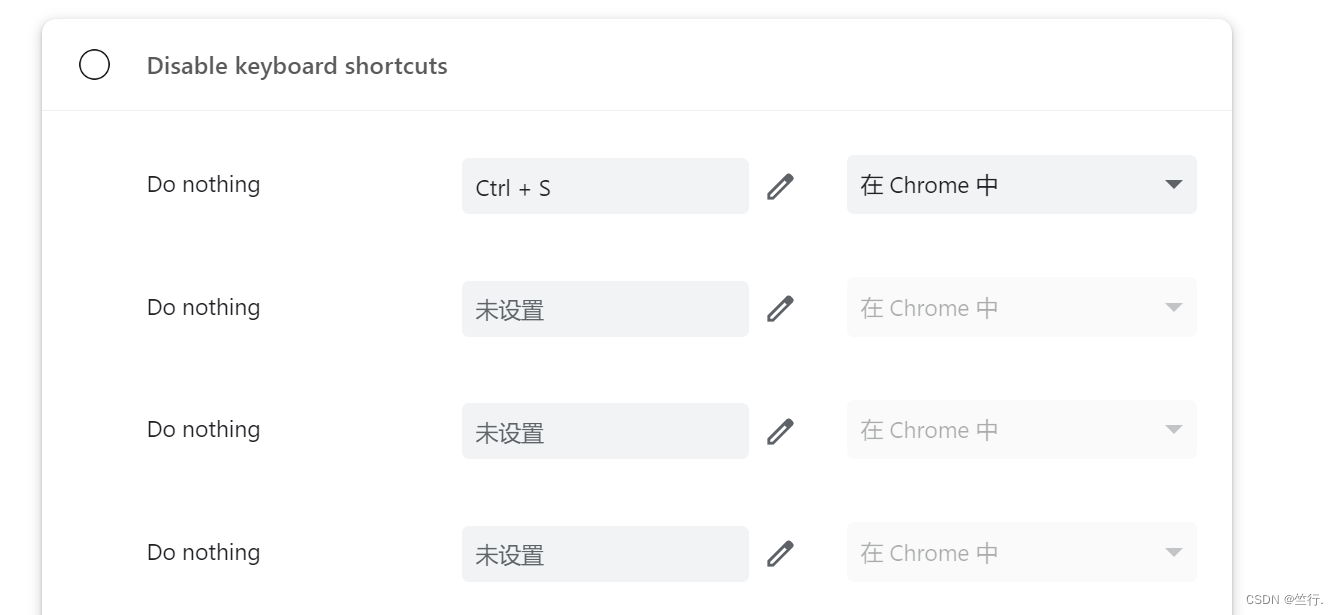This screenshot has width=1338, height=615.
Task: Click the dropdown caret in the third row
Action: [x=1172, y=429]
